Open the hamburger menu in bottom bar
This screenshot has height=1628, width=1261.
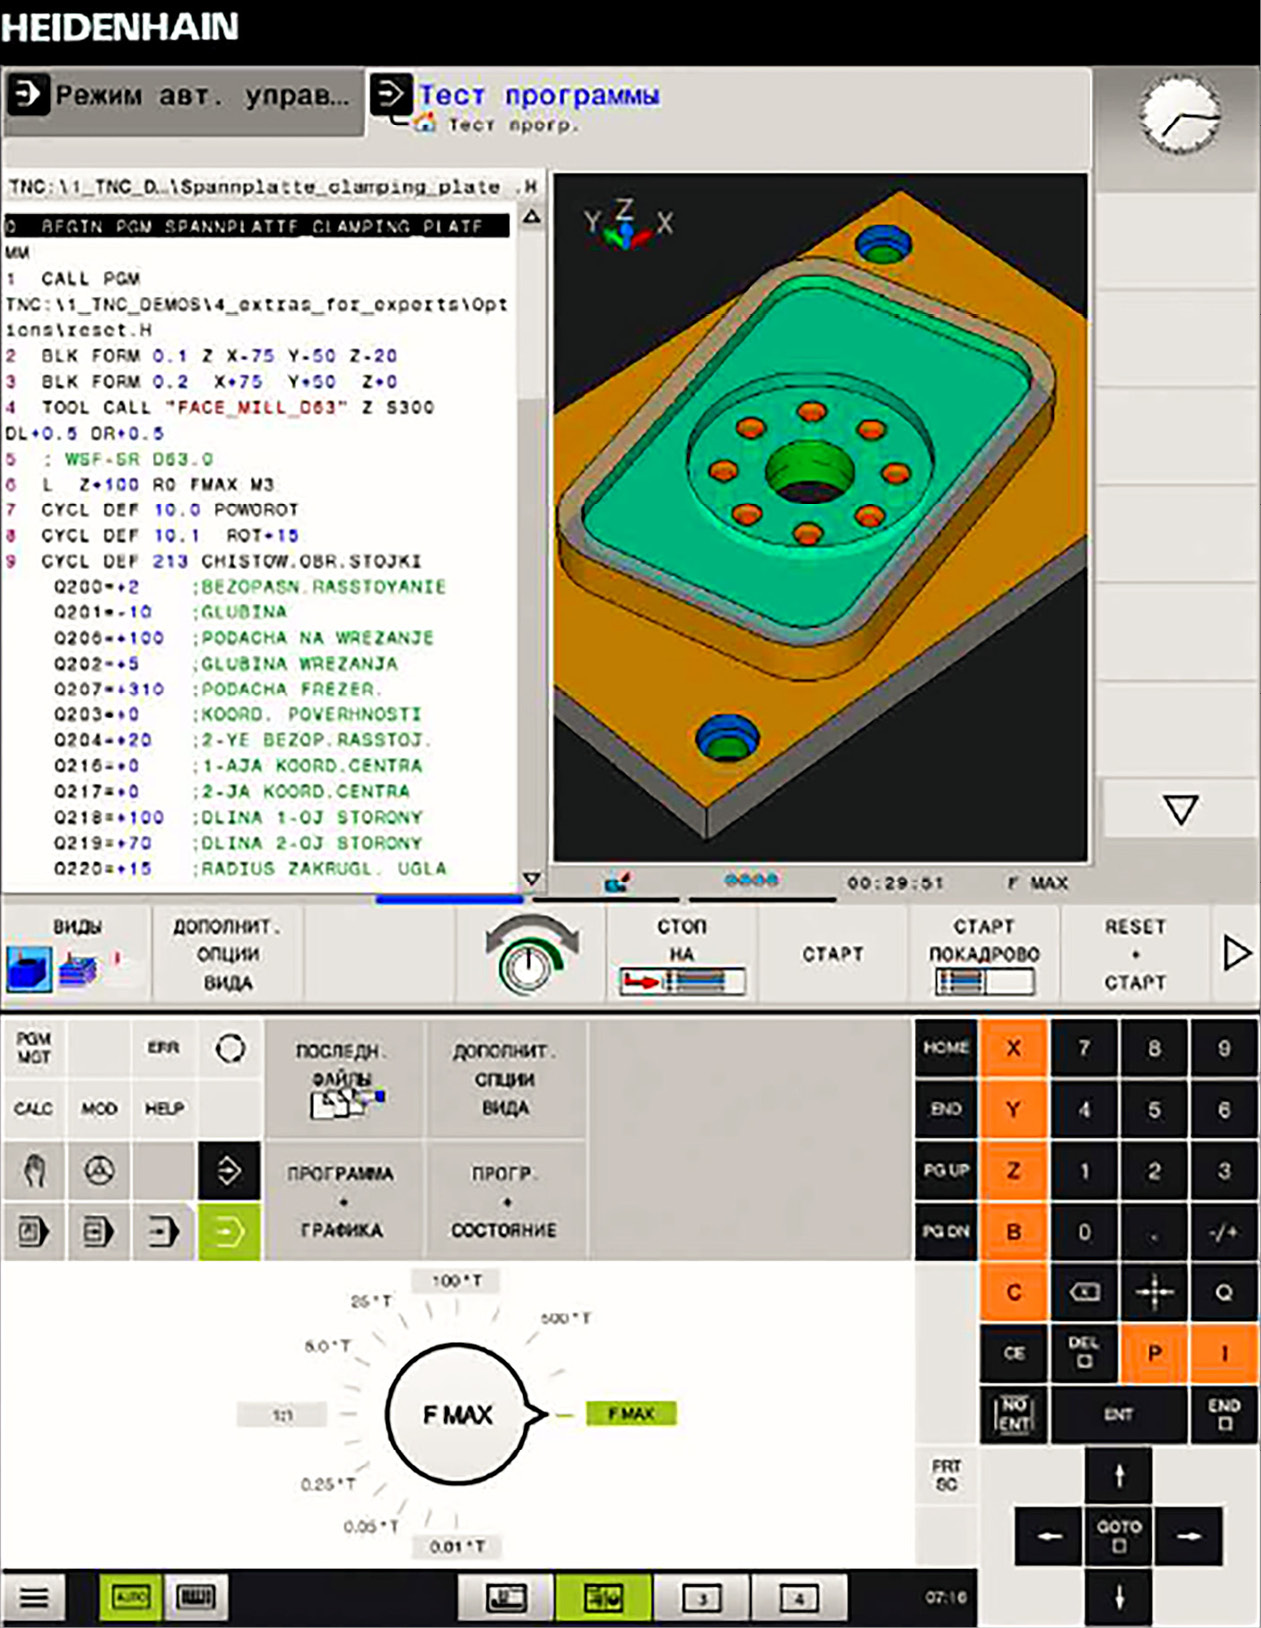tap(34, 1597)
